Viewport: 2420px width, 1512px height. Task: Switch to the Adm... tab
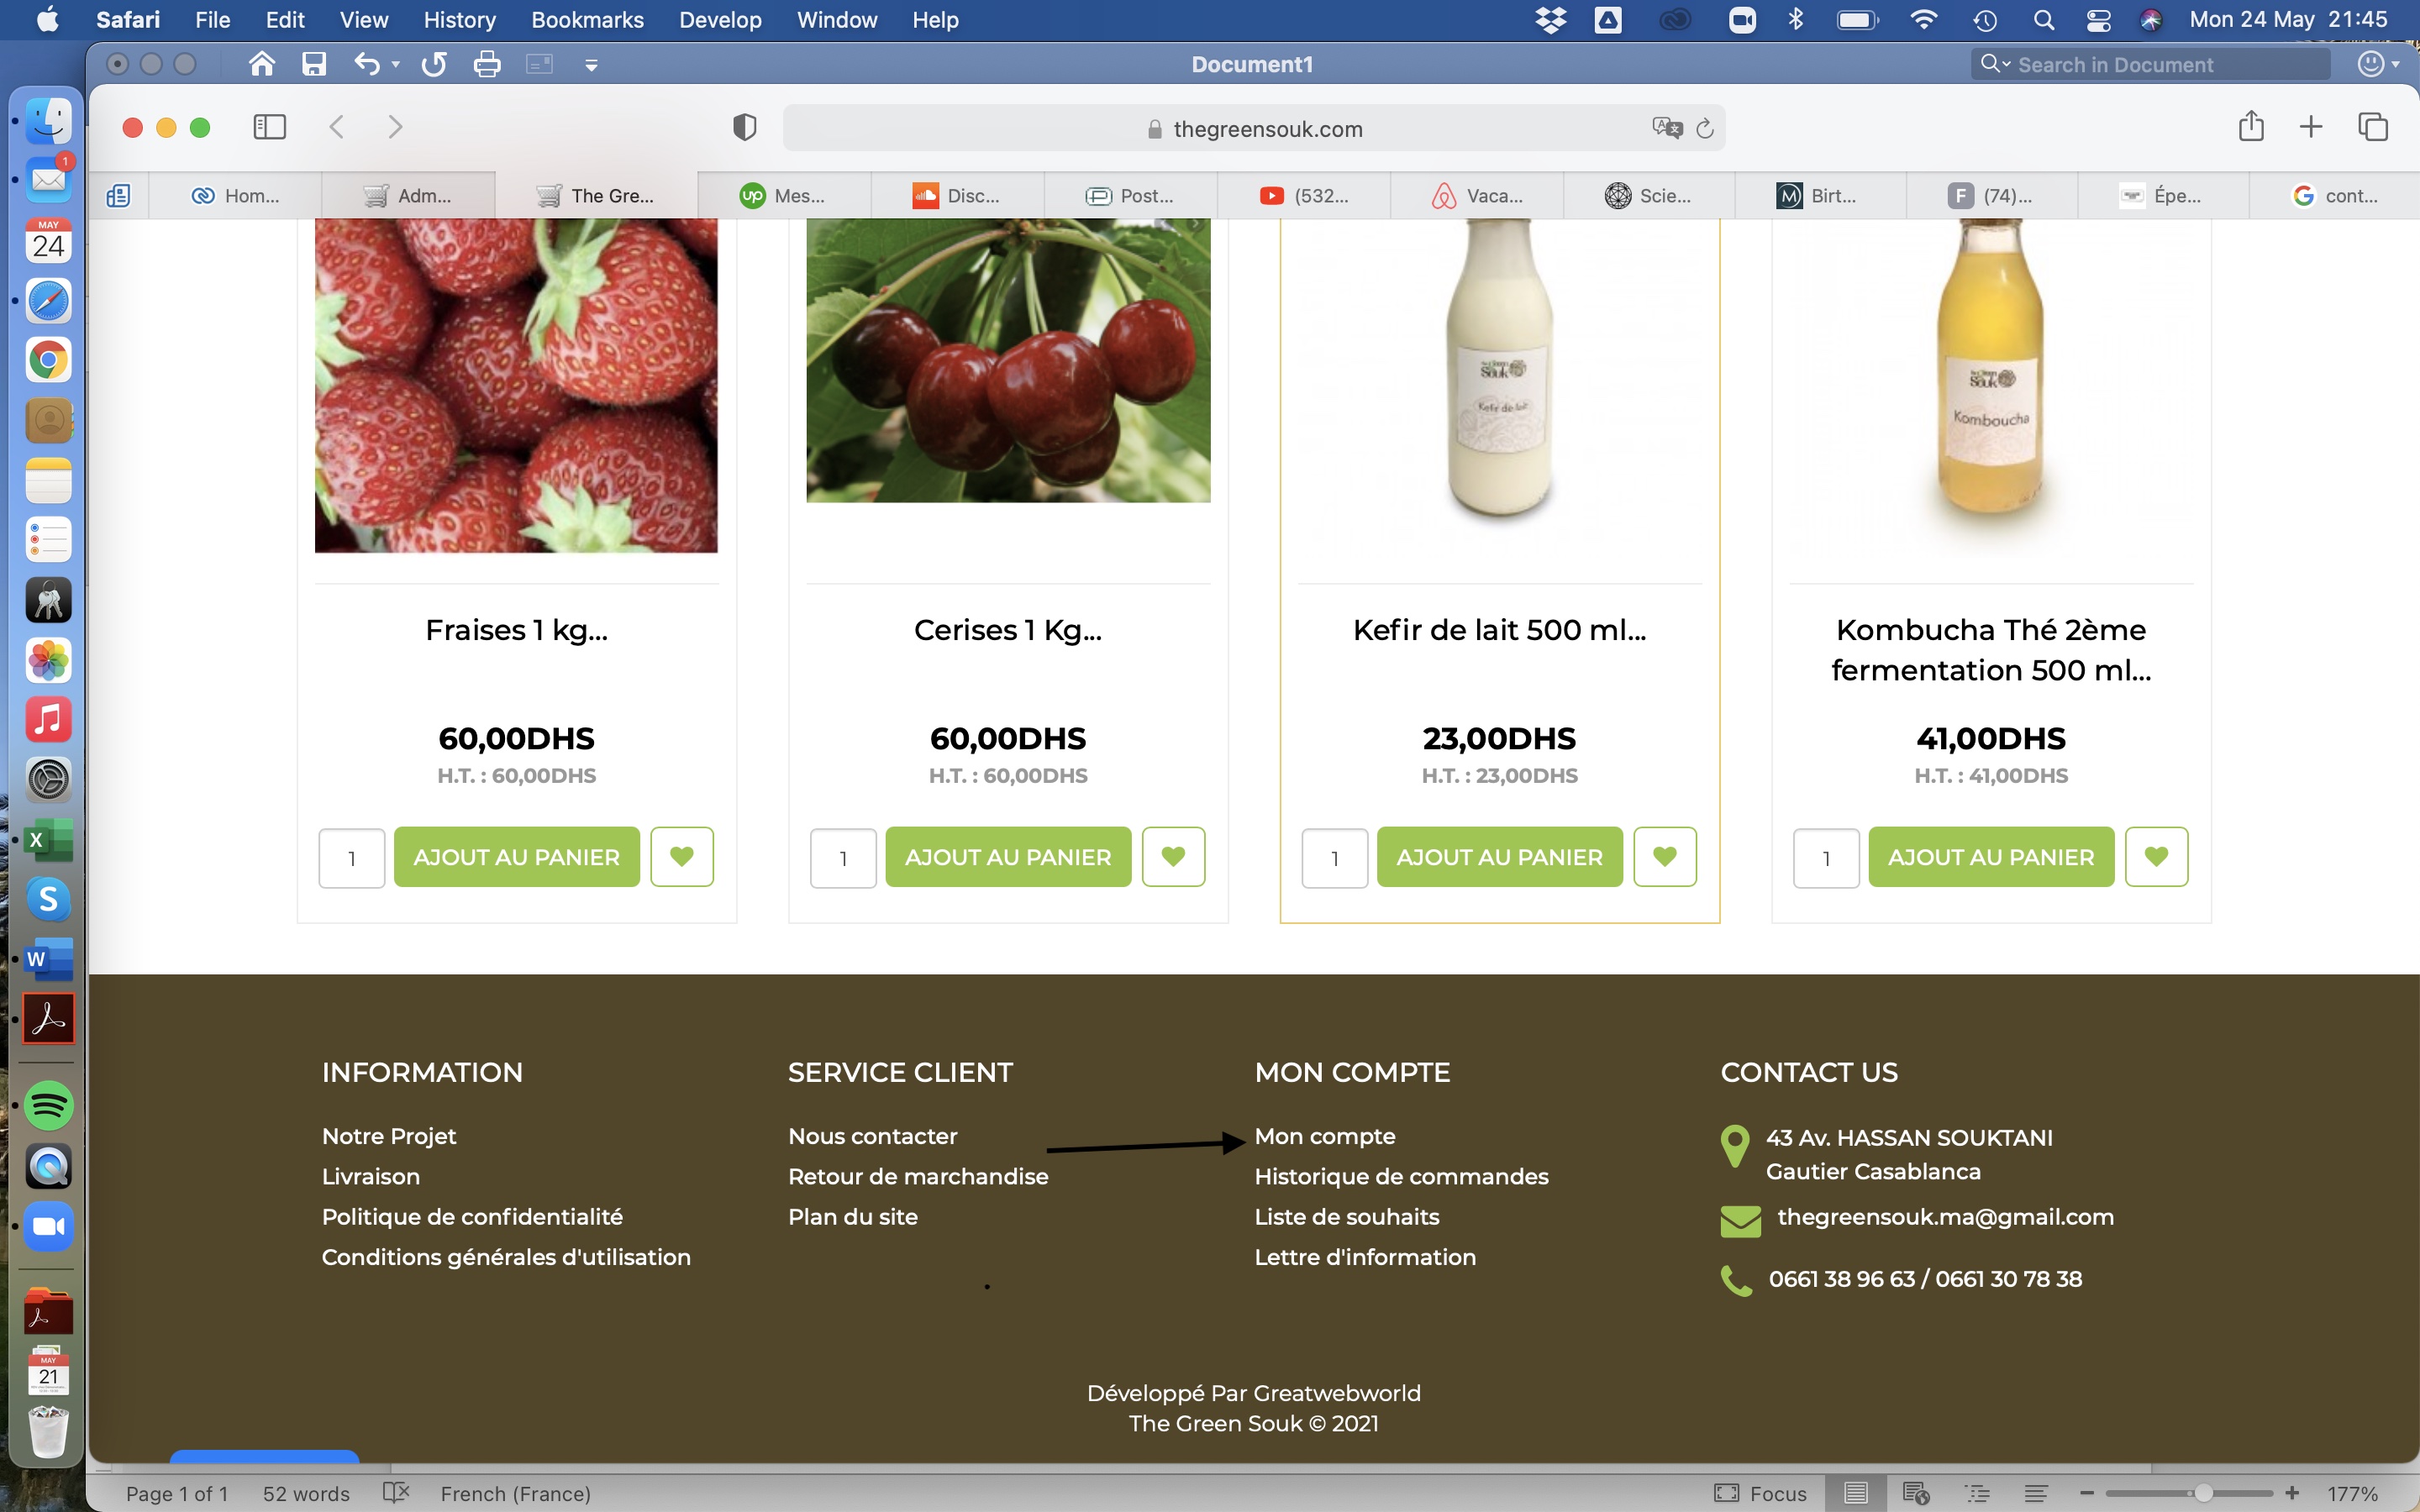(x=408, y=196)
